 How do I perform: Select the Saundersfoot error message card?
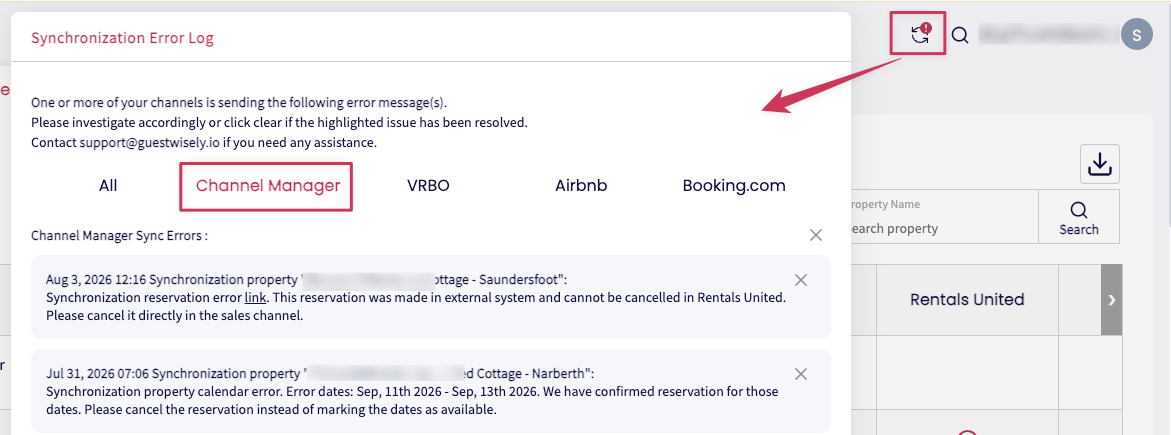coord(431,297)
